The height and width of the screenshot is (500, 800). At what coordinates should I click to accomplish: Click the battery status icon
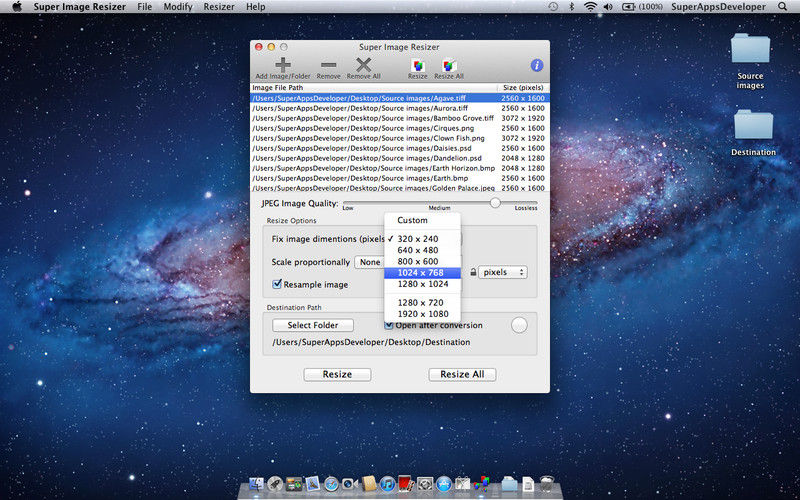coord(628,7)
